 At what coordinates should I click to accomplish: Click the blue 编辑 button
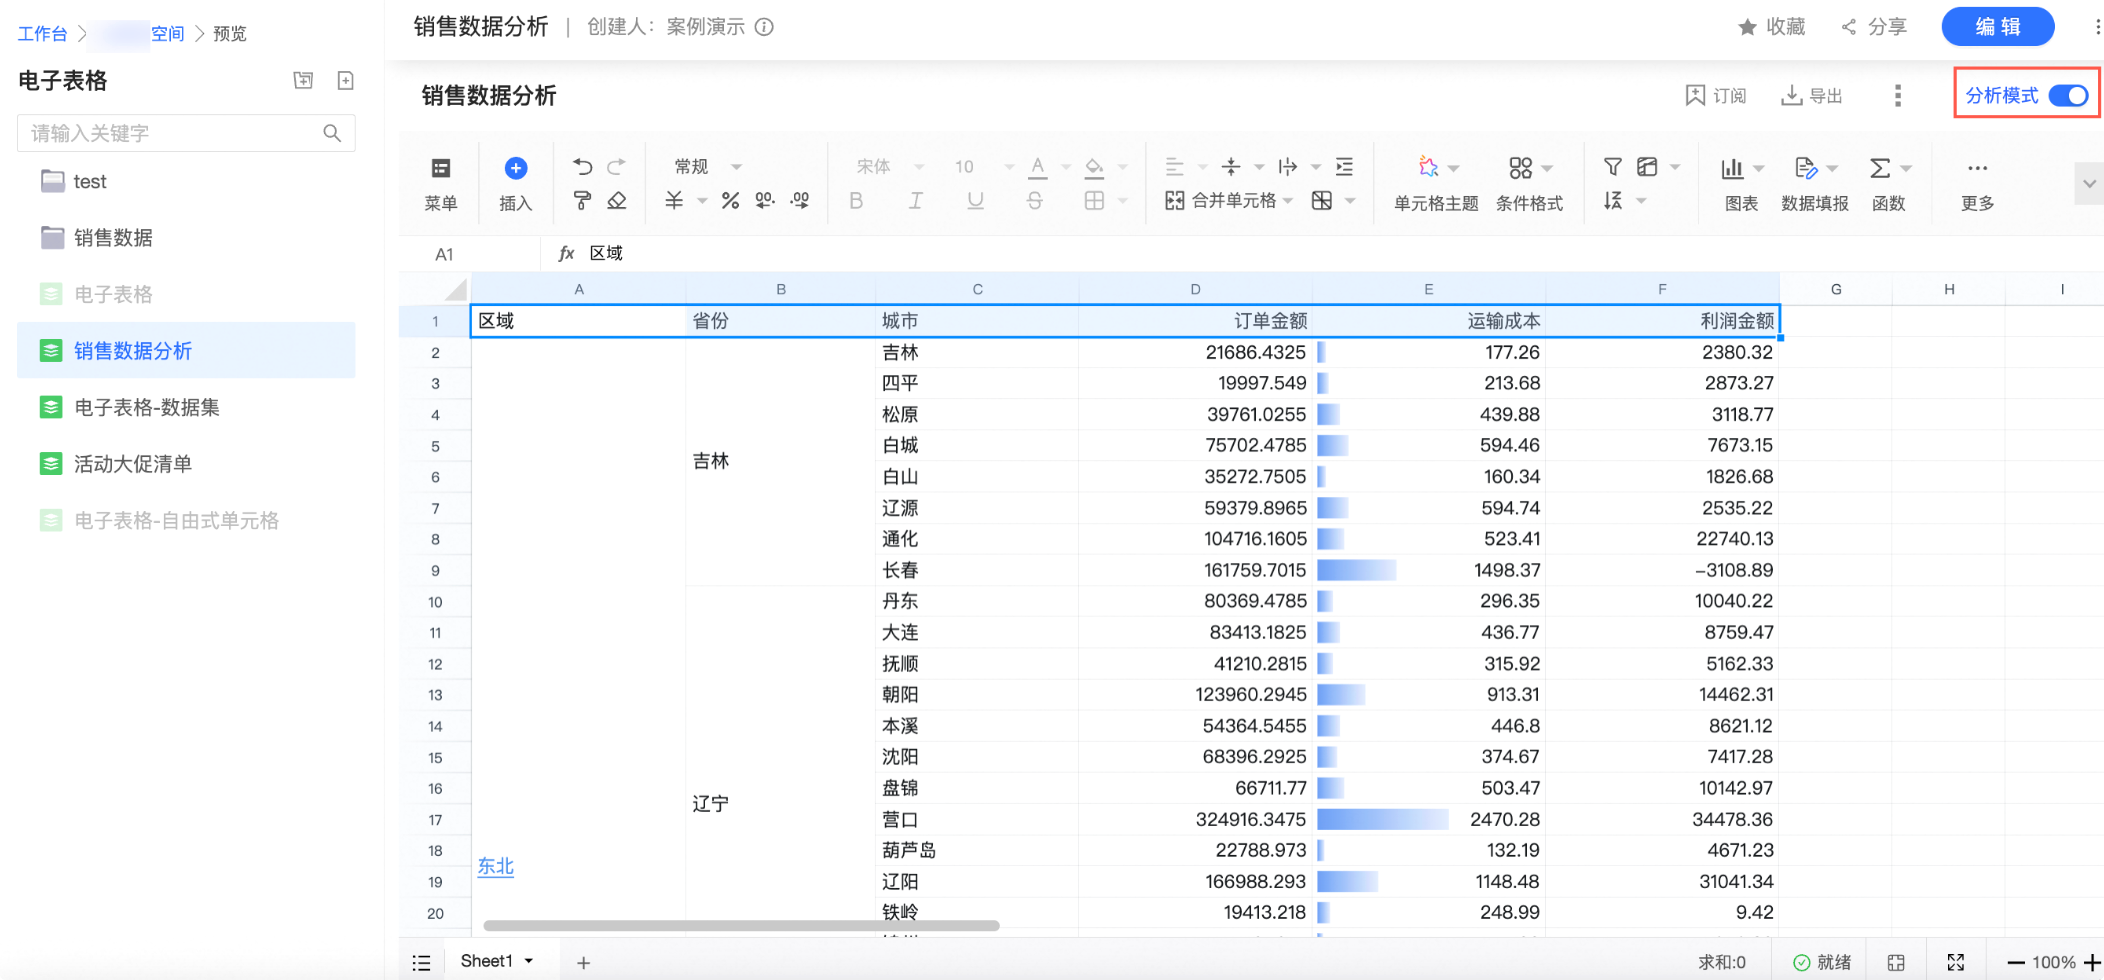pyautogui.click(x=1998, y=27)
